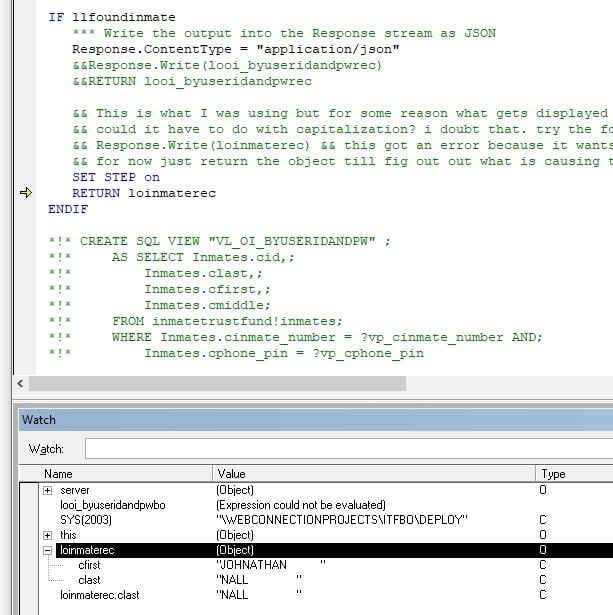Click the "Inmates.cphone_pin = ?vp_cphone_pin" line

236,353
